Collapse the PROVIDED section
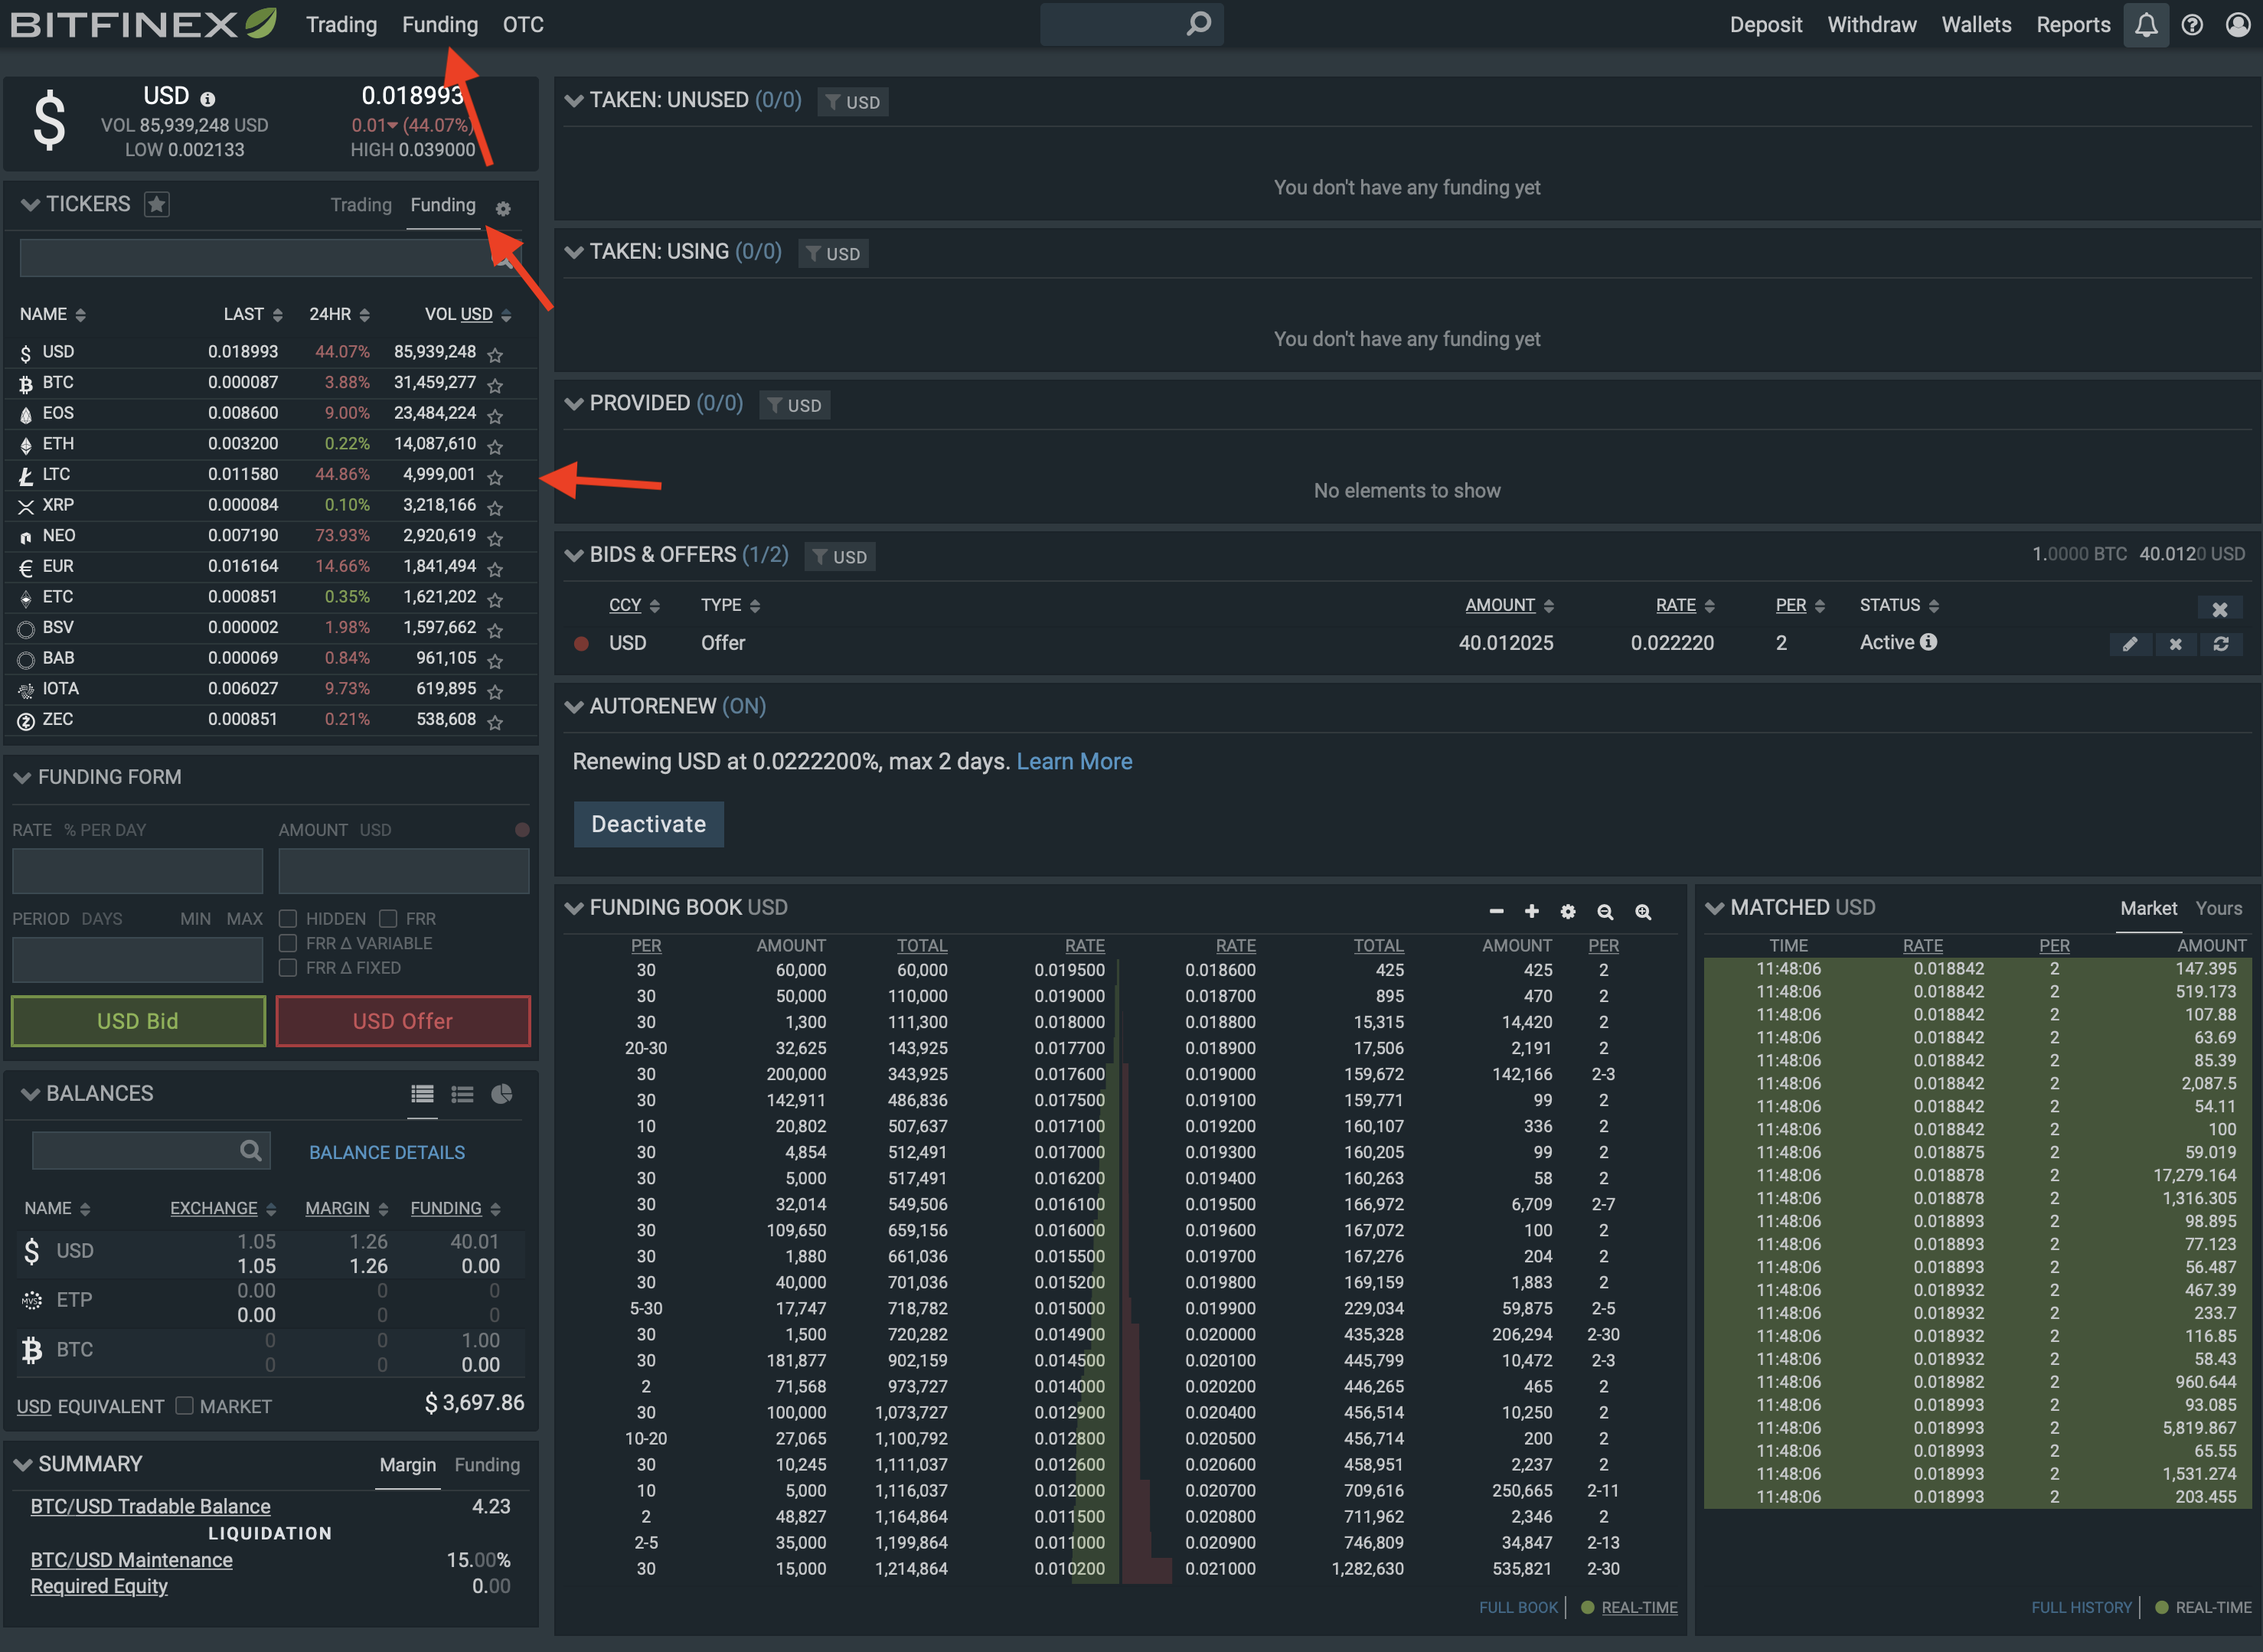The height and width of the screenshot is (1652, 2263). point(574,403)
